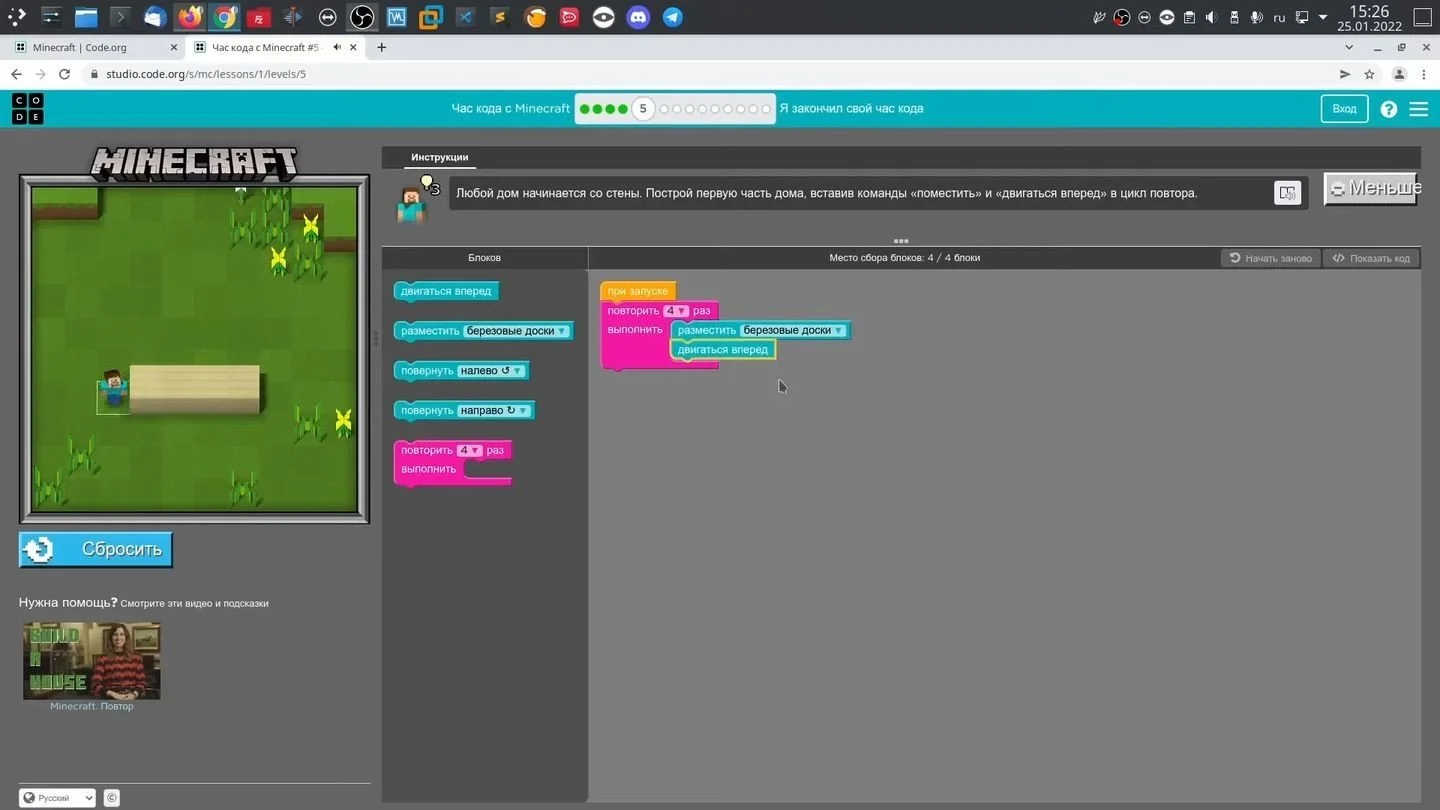This screenshot has height=810, width=1440.
Task: Click the microphone icon in system tray
Action: 1256,17
